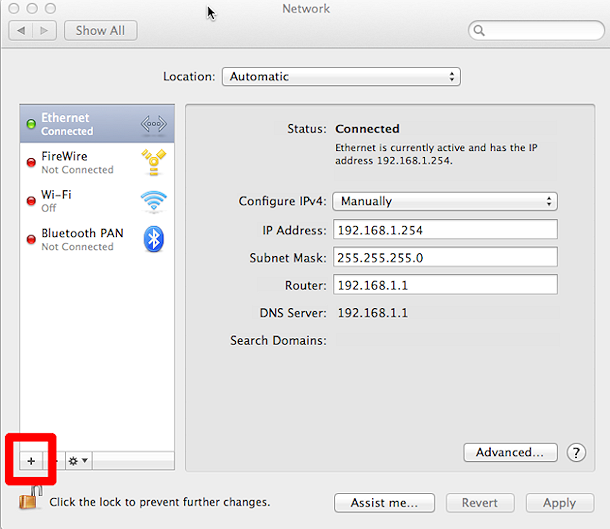Click into the IP Address field

point(444,230)
